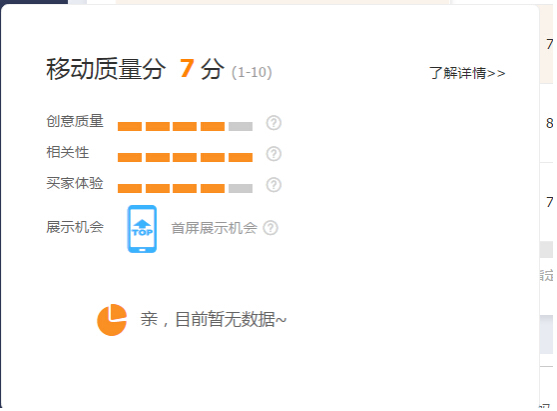Image resolution: width=557 pixels, height=411 pixels.
Task: Click the blue phone TOP icon
Action: click(142, 229)
